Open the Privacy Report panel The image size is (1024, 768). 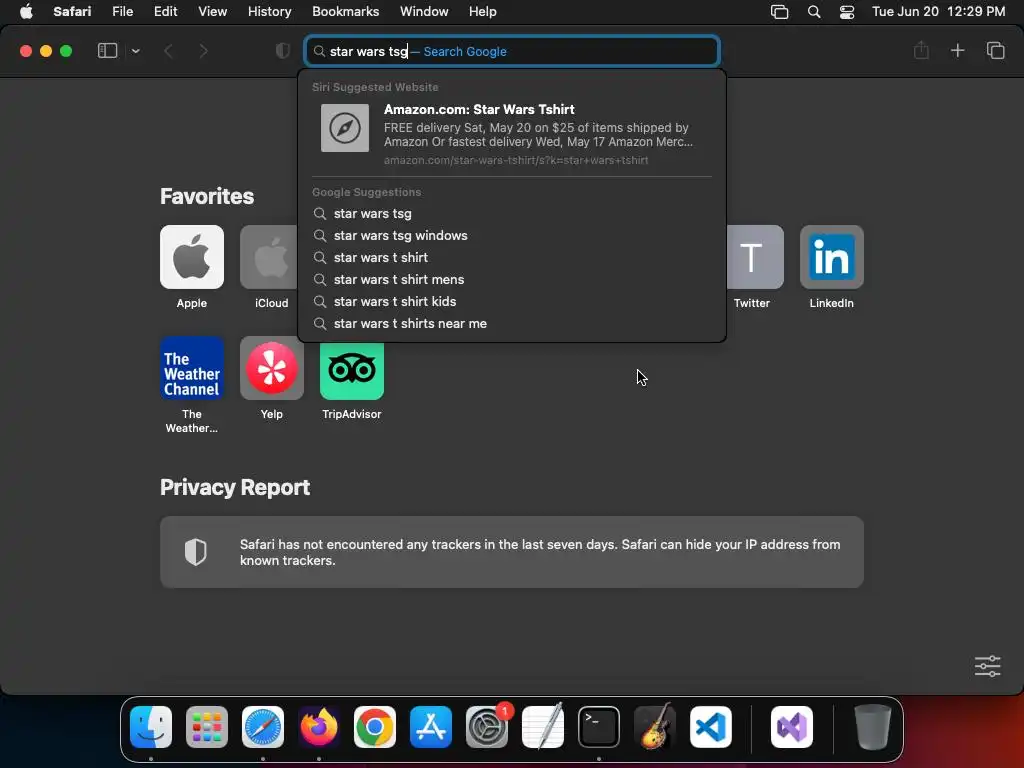click(512, 552)
